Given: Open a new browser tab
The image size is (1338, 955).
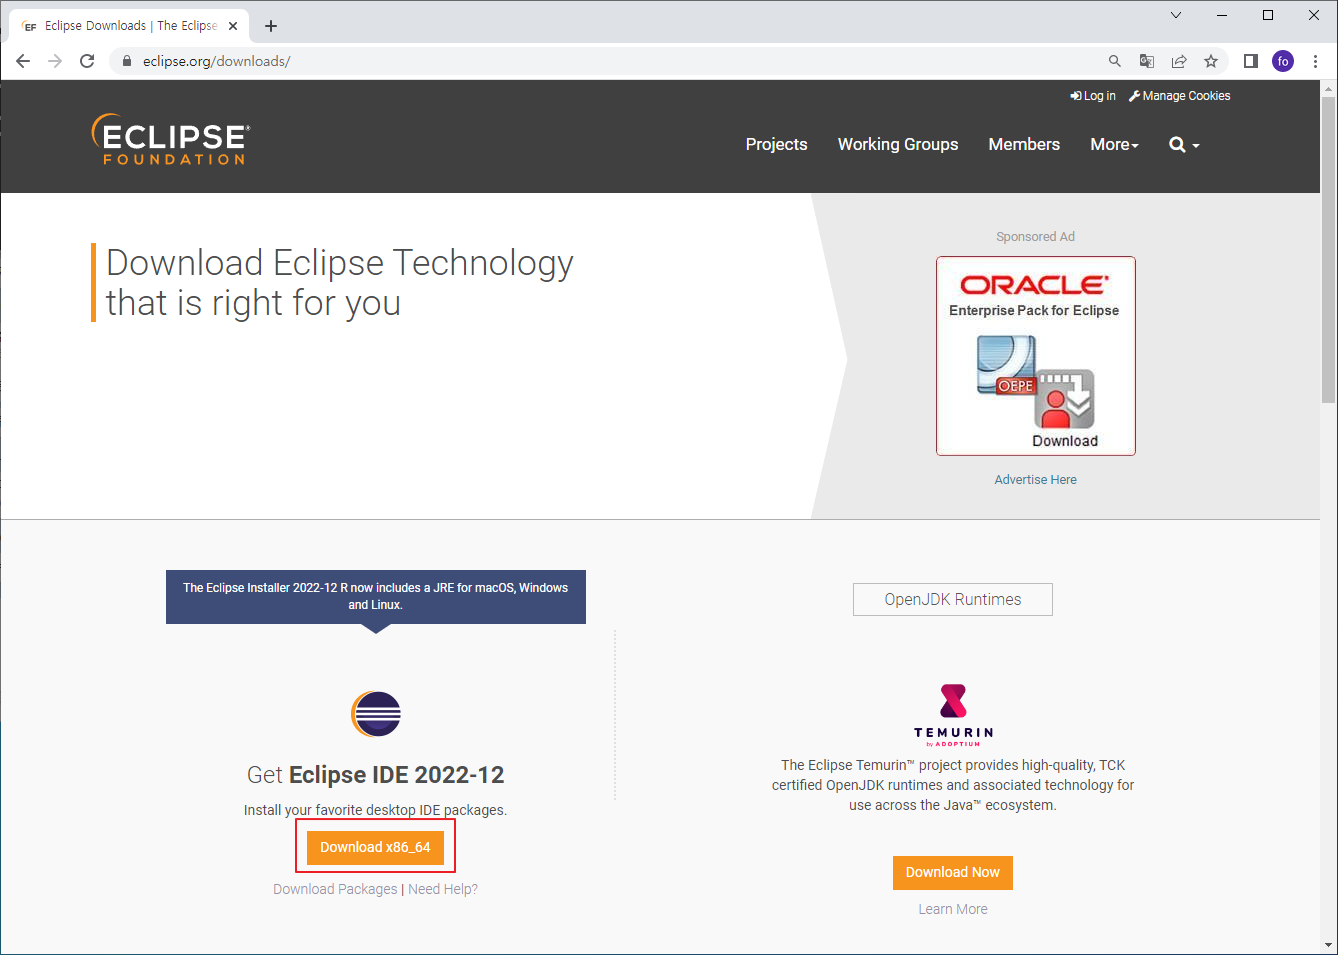Looking at the screenshot, I should [x=271, y=26].
